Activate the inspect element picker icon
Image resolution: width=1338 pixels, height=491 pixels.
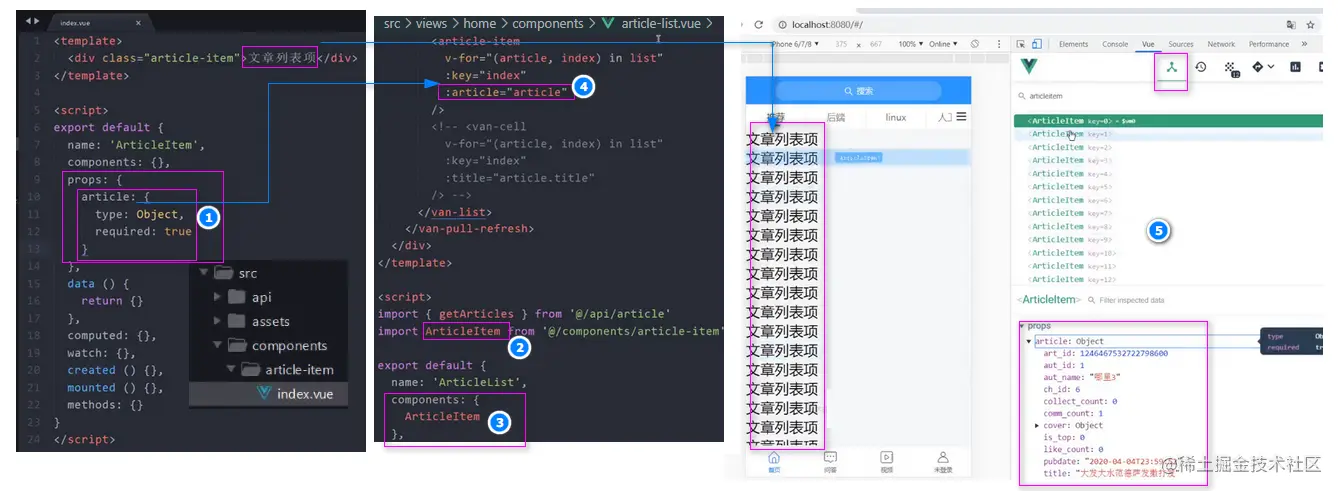point(1020,44)
